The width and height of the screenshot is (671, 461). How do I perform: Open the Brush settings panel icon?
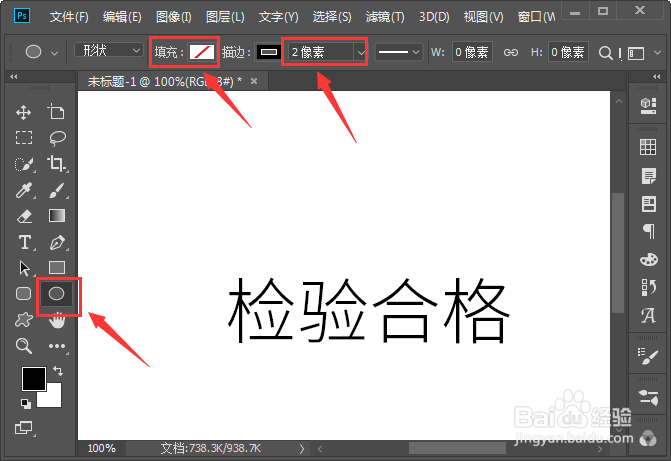point(649,357)
